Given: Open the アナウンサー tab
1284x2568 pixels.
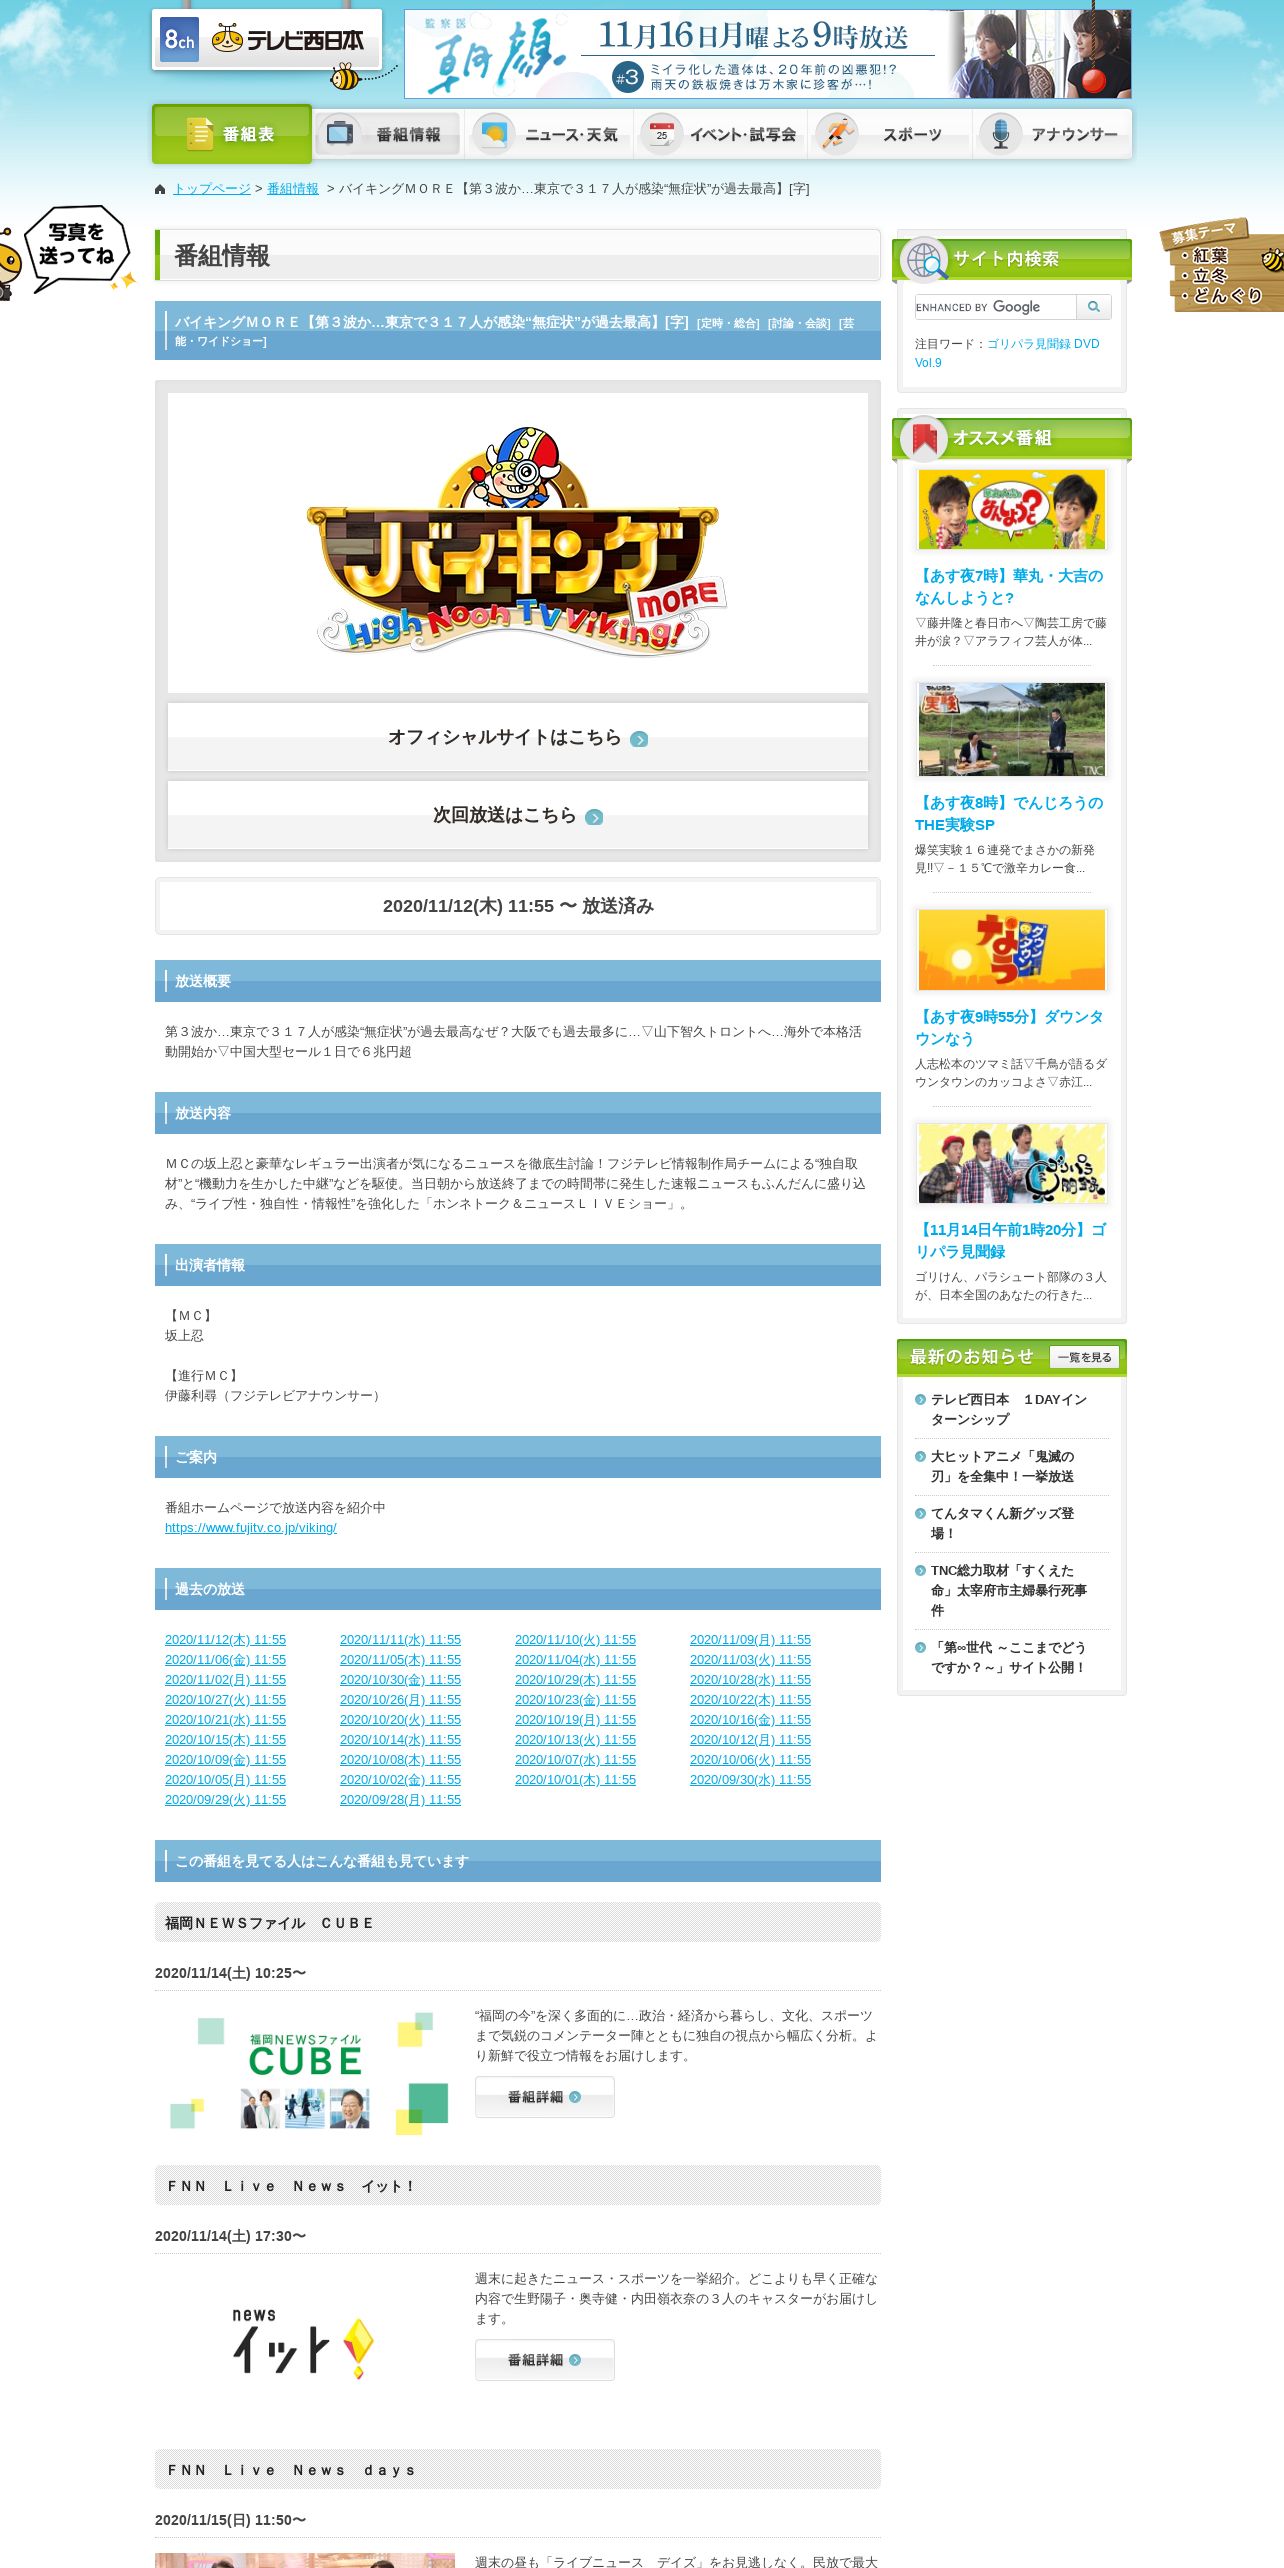Looking at the screenshot, I should point(1052,134).
